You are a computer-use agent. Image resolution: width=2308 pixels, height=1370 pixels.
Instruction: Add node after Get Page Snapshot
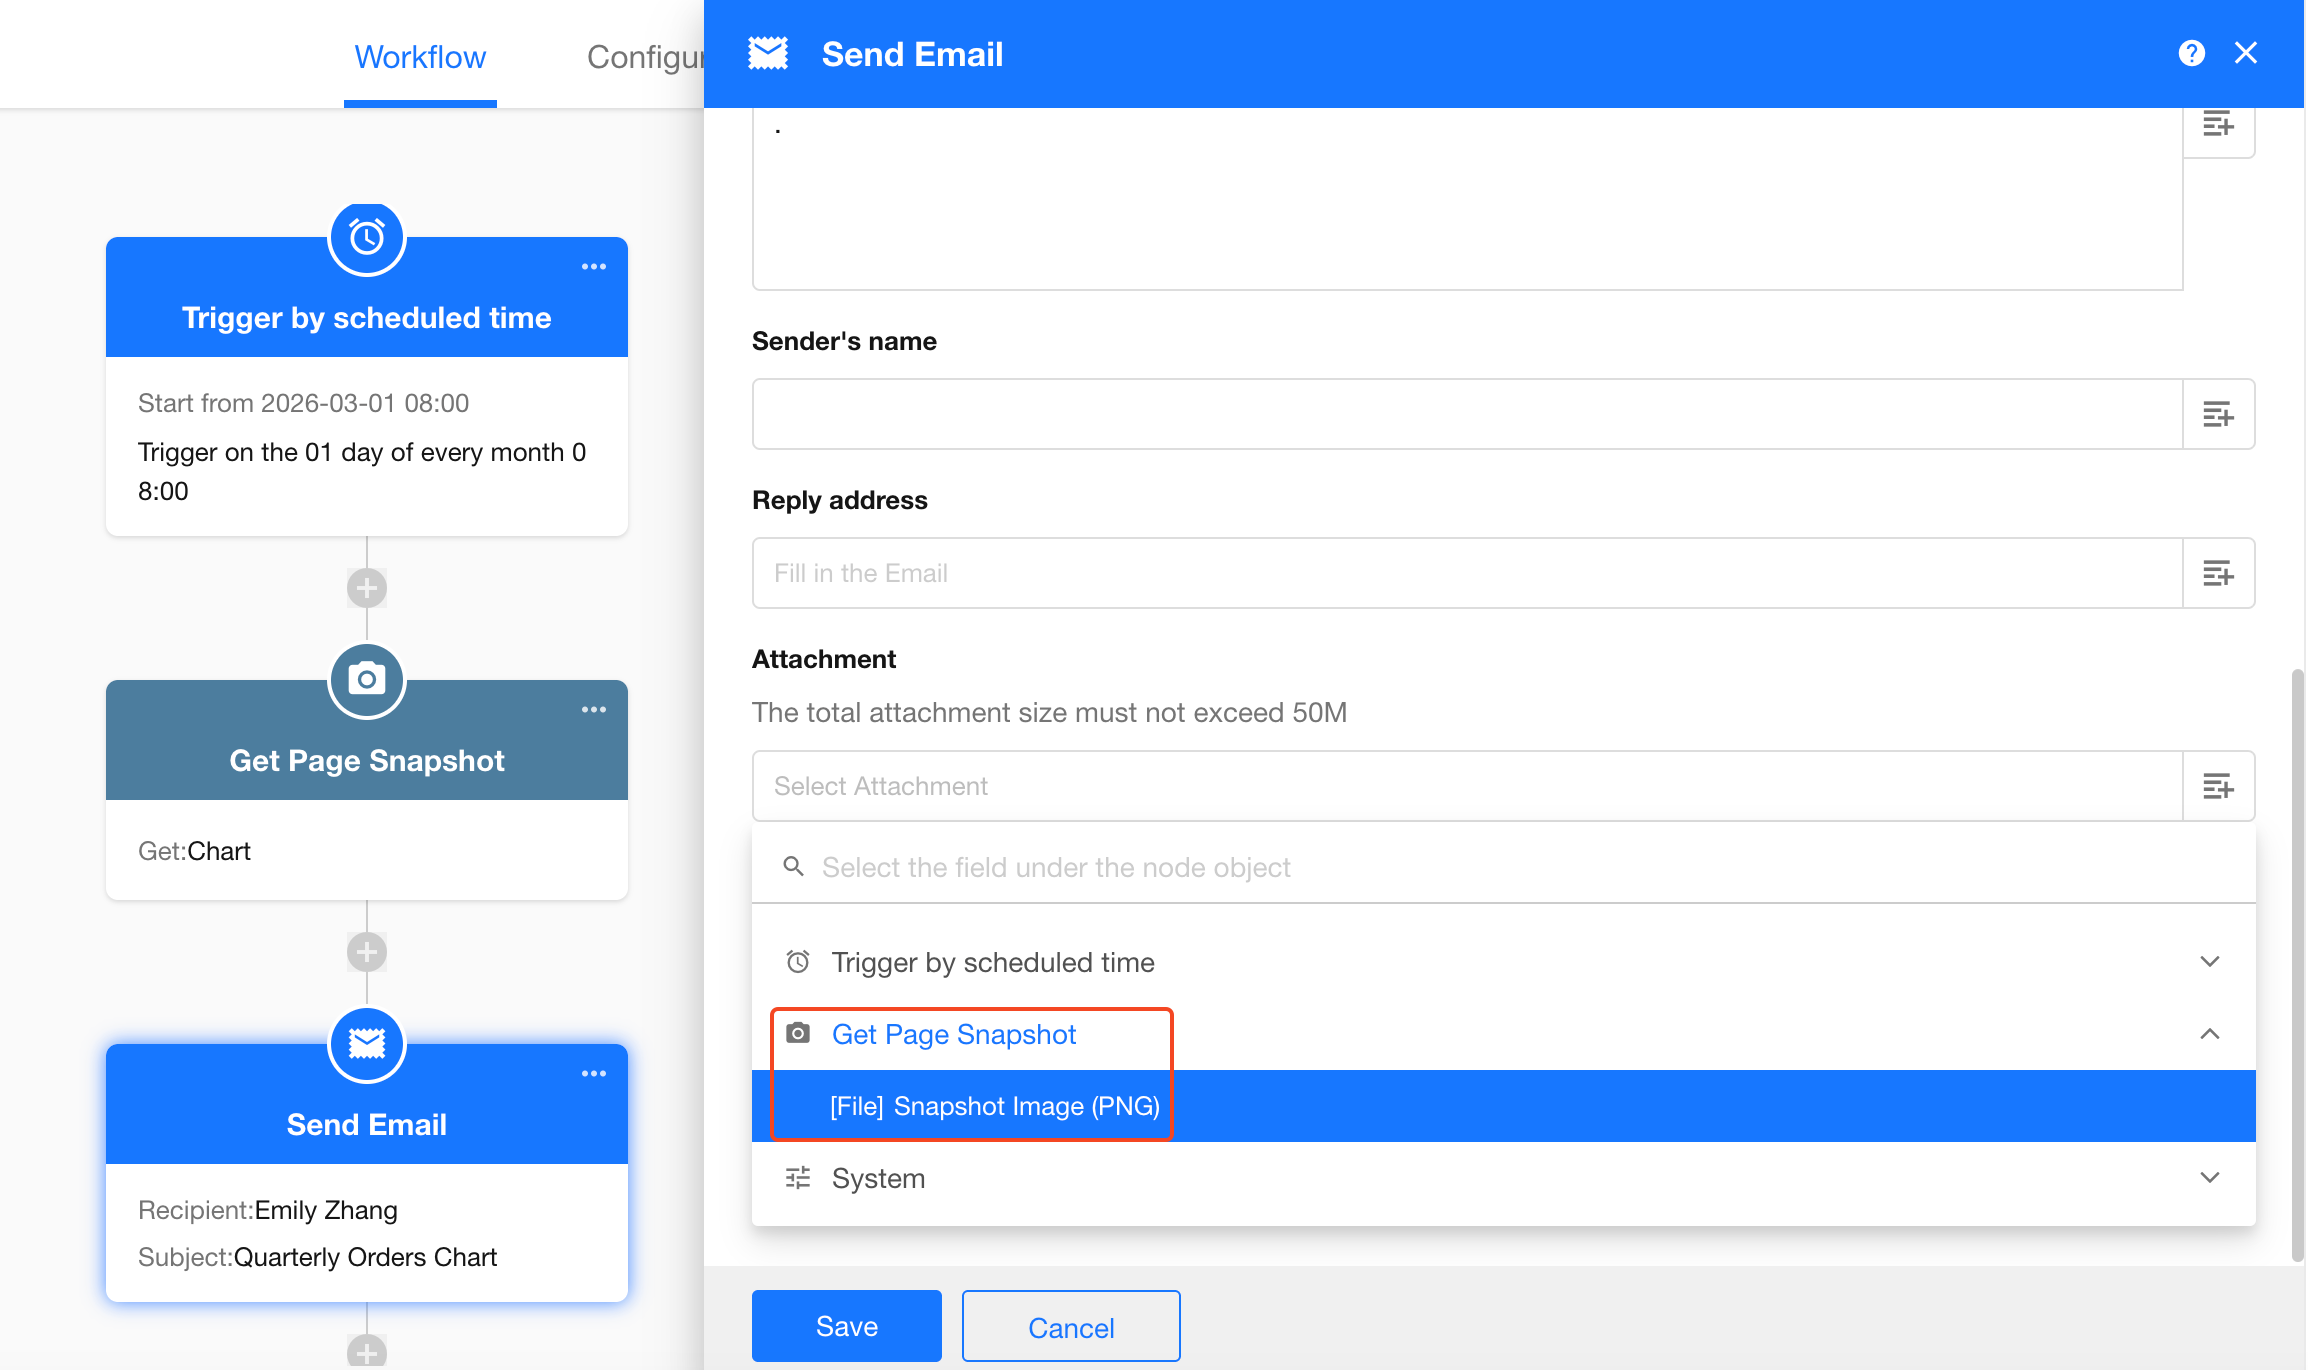pos(367,952)
